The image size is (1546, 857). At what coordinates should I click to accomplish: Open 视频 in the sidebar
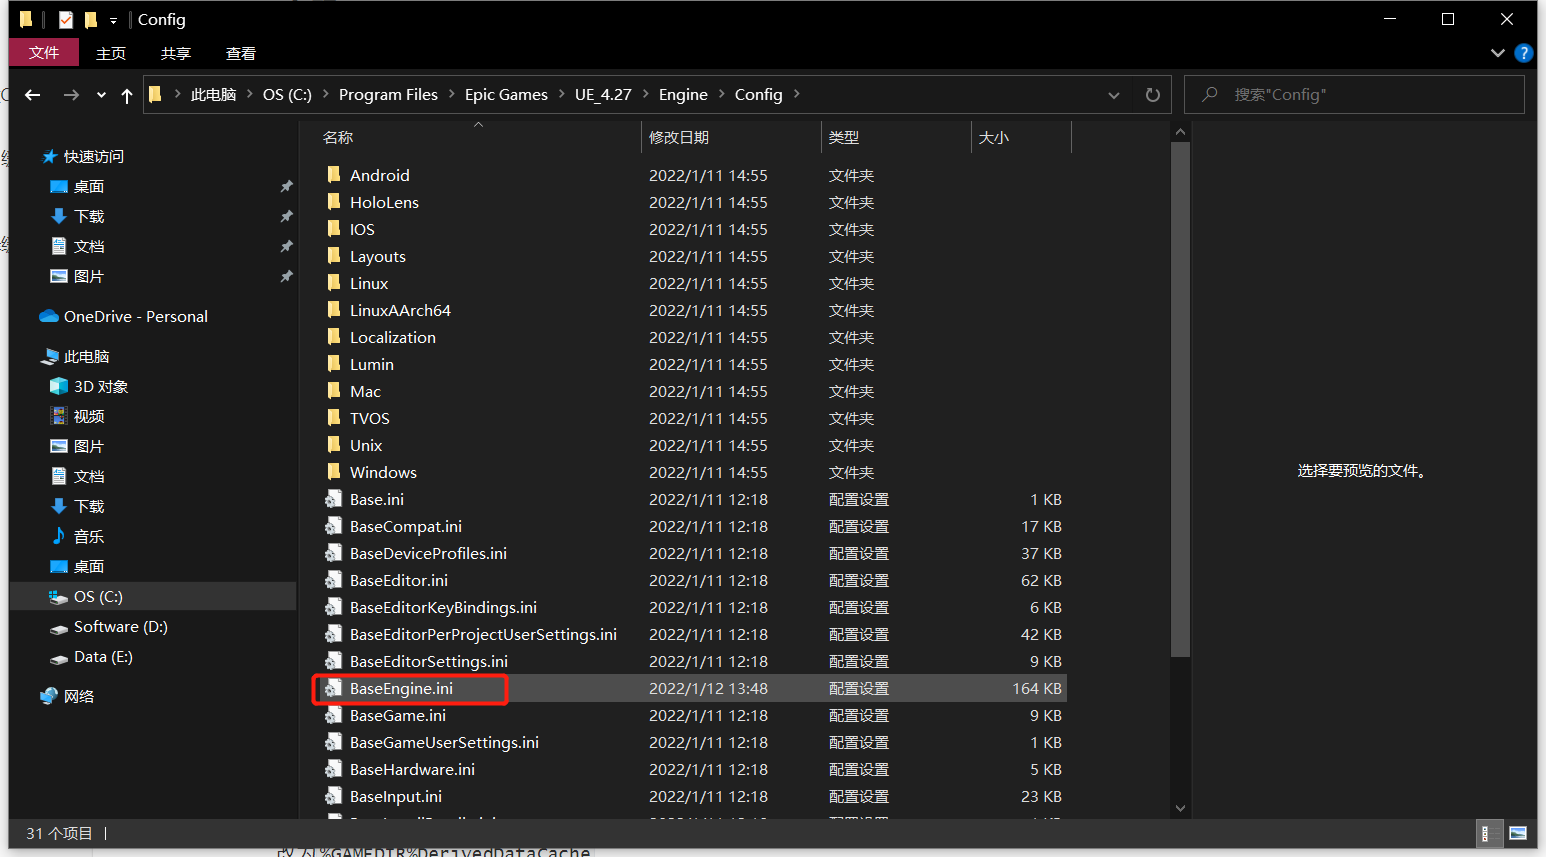pos(89,416)
